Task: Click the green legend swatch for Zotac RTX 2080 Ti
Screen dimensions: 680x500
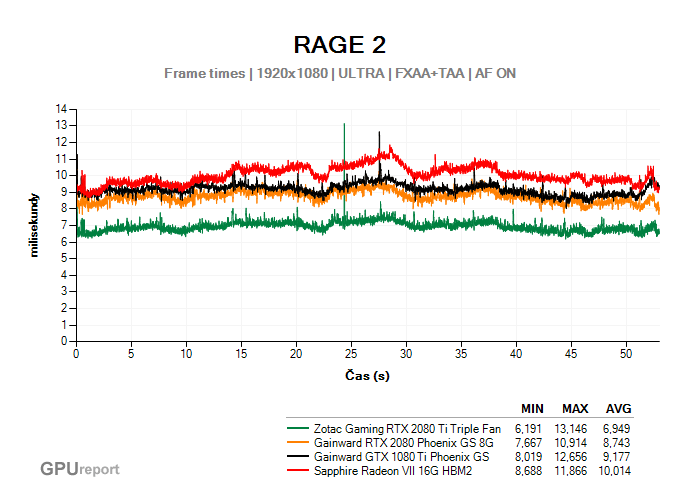Action: pyautogui.click(x=298, y=428)
